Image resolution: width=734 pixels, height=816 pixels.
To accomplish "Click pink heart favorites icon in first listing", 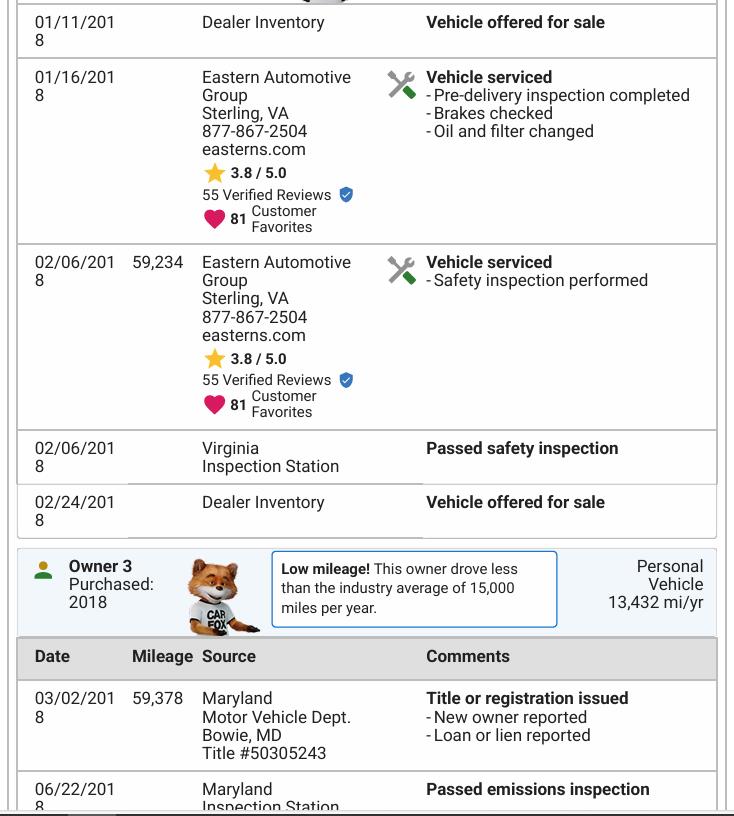I will (214, 219).
